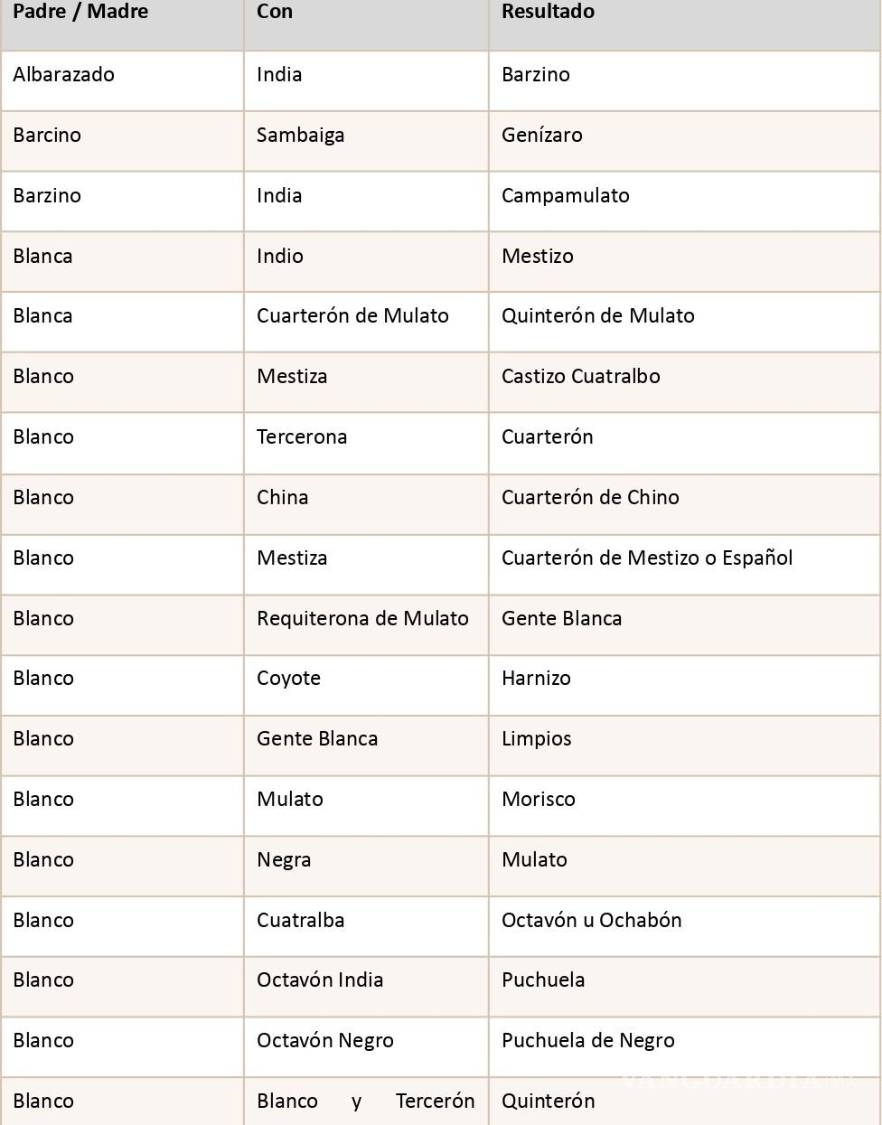The height and width of the screenshot is (1125, 882).
Task: Select the 'Genízaro' result cell
Action: 542,135
